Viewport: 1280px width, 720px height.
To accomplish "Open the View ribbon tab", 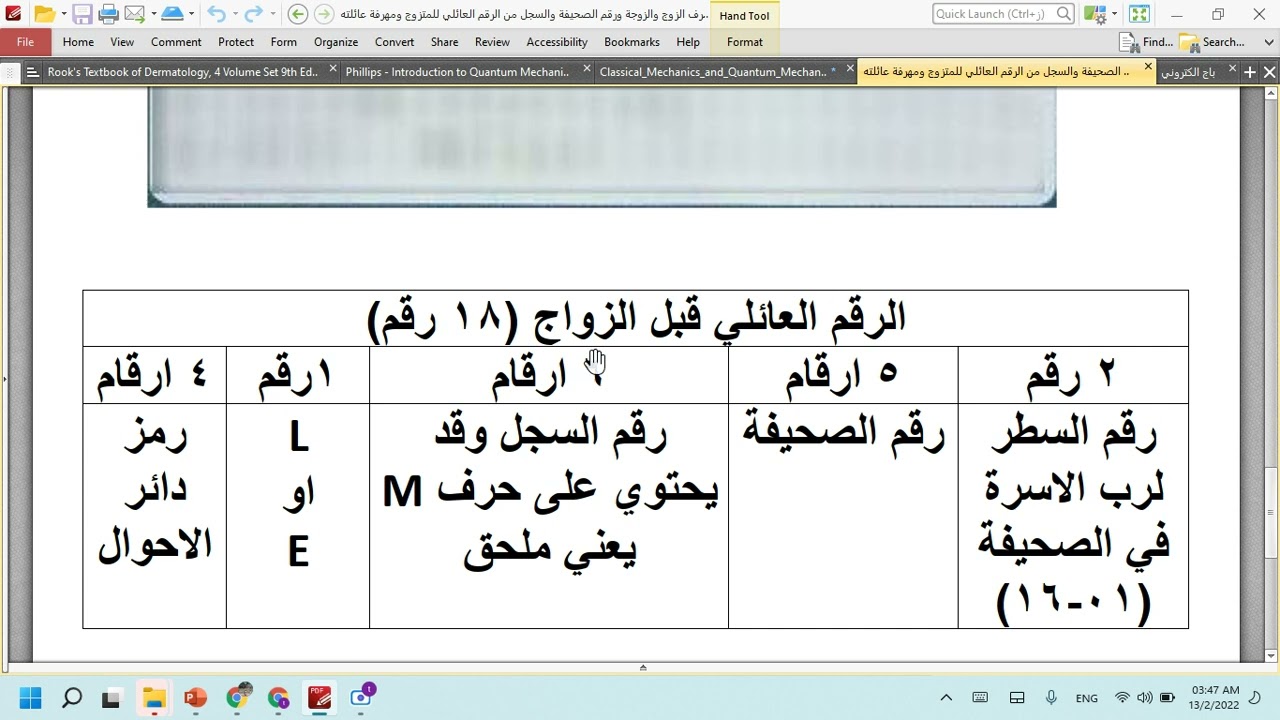I will pyautogui.click(x=122, y=42).
